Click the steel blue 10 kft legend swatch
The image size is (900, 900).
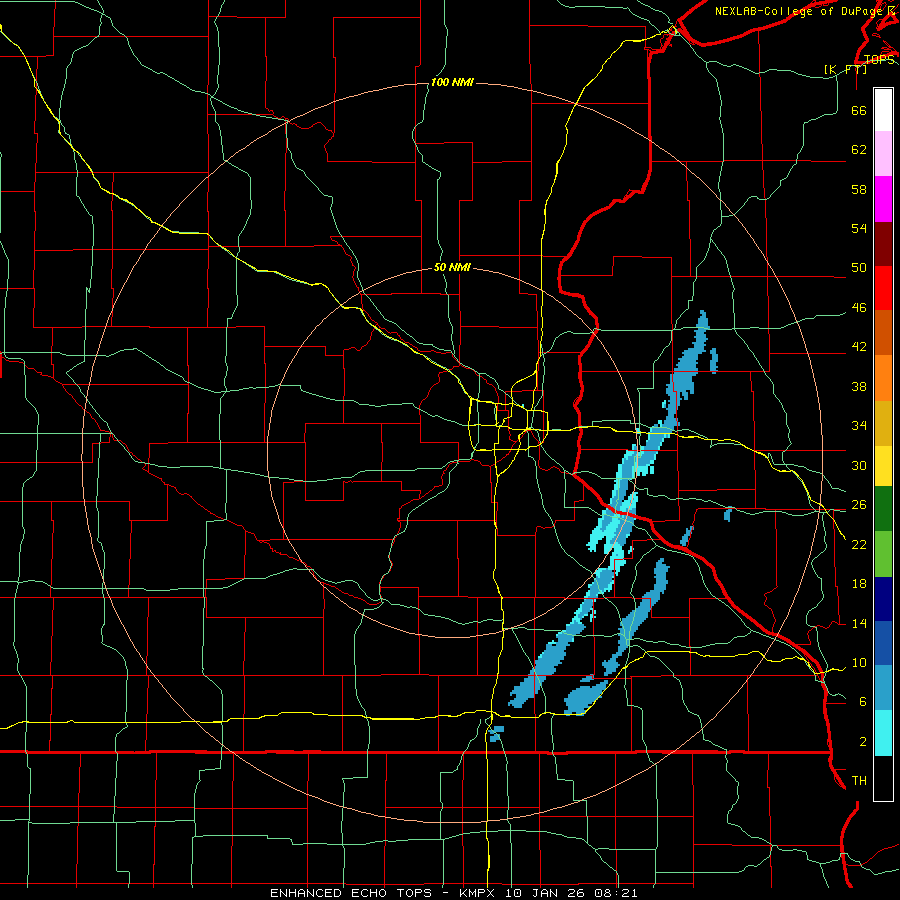coord(883,688)
